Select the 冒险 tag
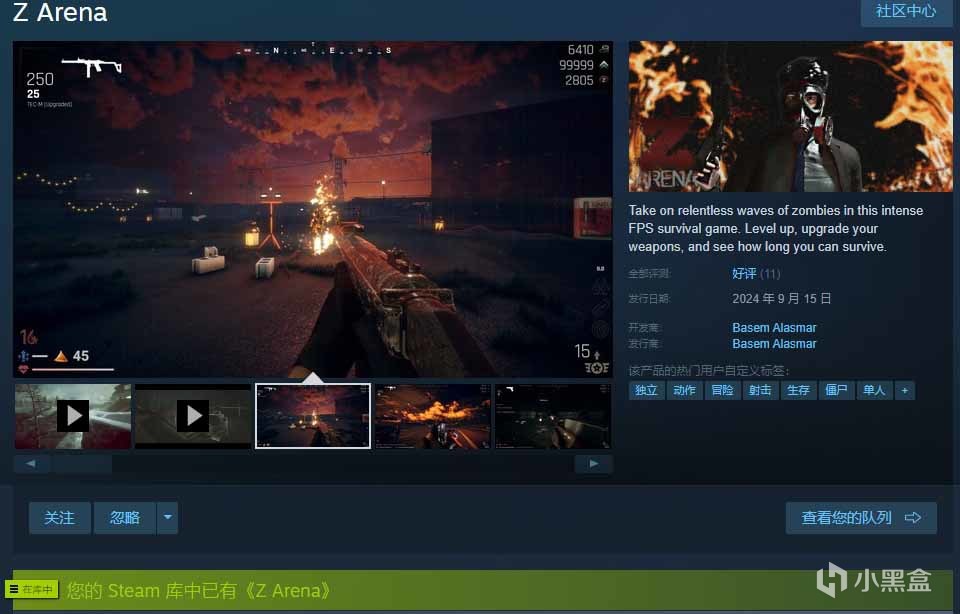Image resolution: width=960 pixels, height=614 pixels. 722,390
